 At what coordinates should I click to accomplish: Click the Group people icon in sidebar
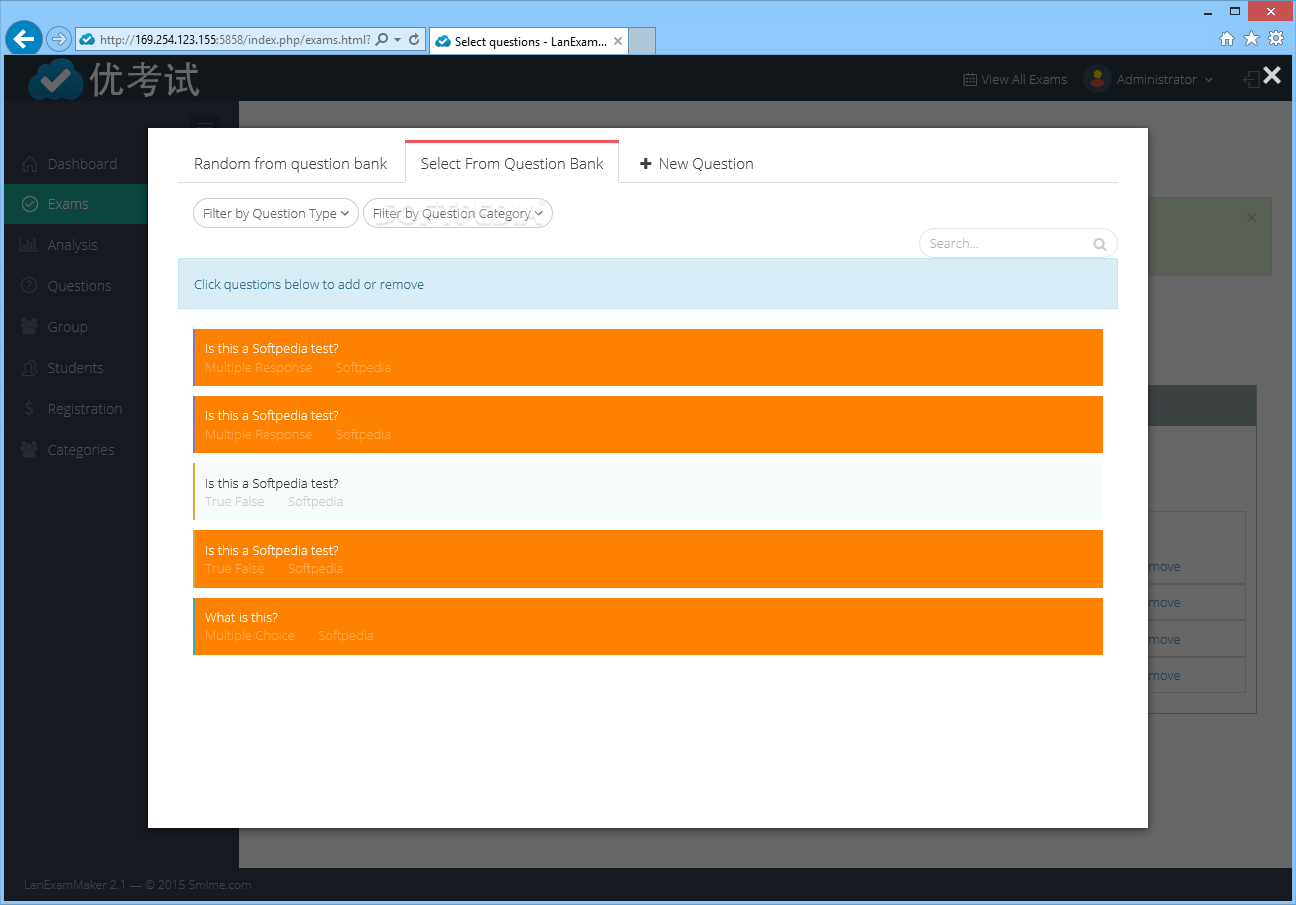[29, 327]
